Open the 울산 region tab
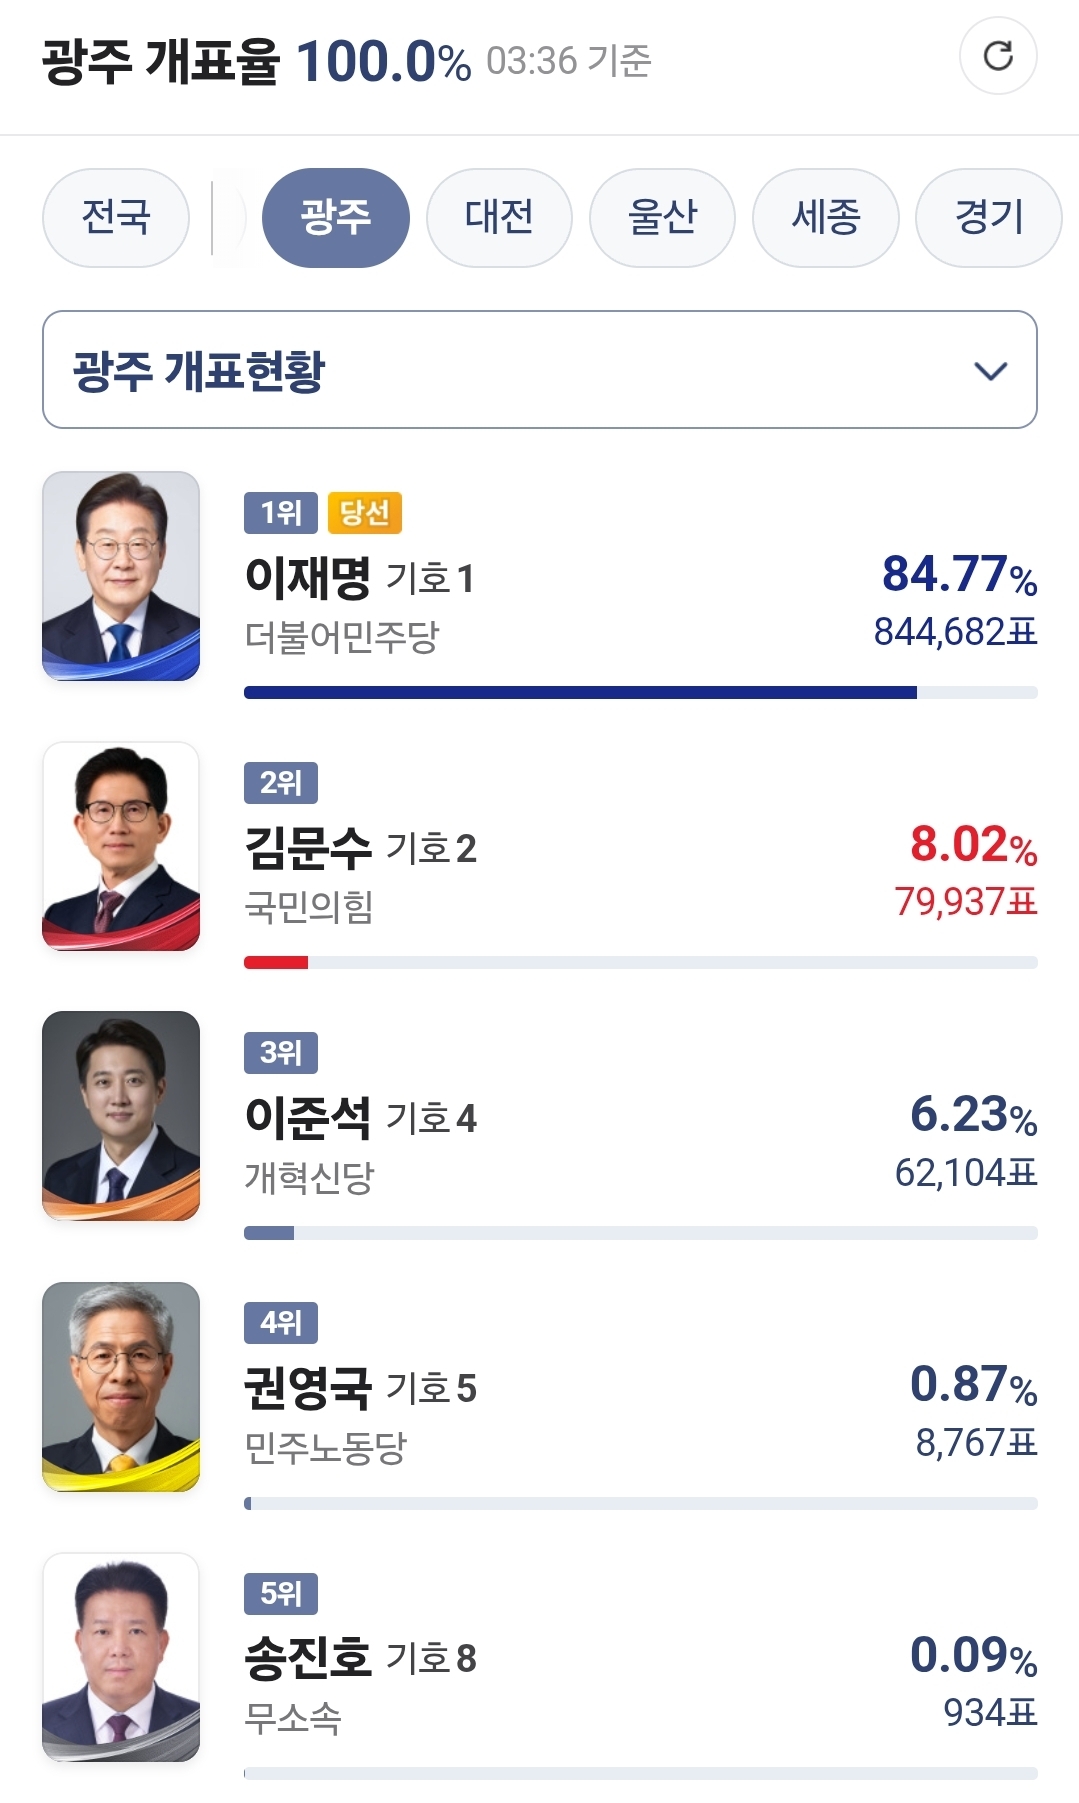 click(x=662, y=217)
